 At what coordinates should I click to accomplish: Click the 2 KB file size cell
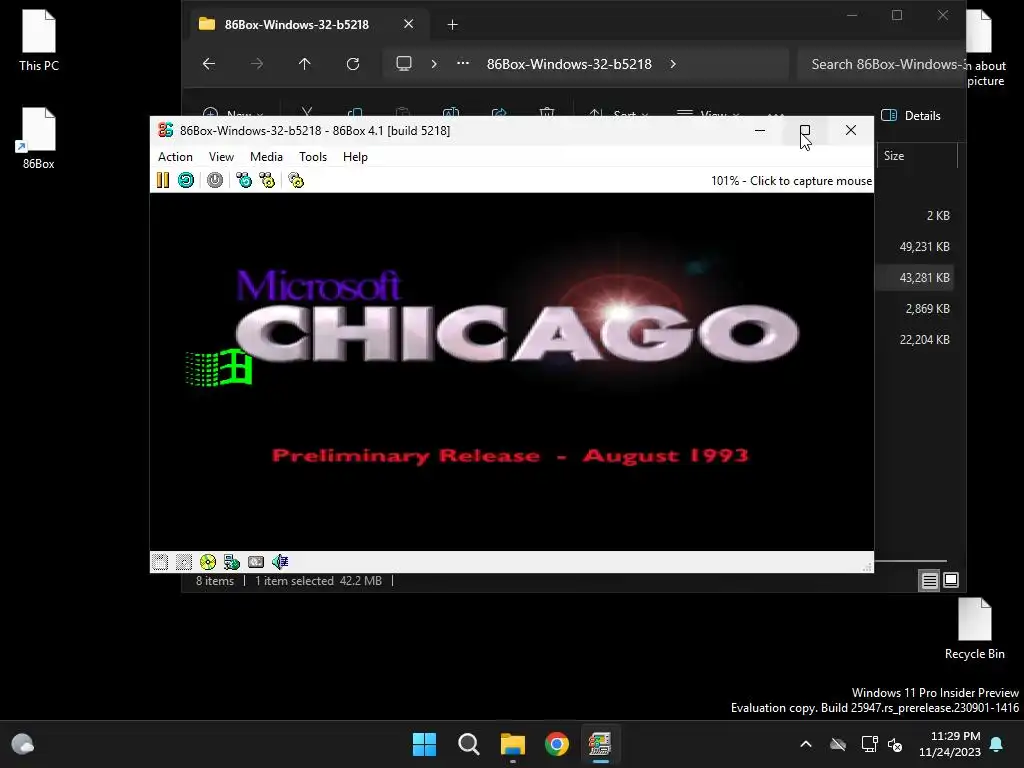click(x=938, y=216)
